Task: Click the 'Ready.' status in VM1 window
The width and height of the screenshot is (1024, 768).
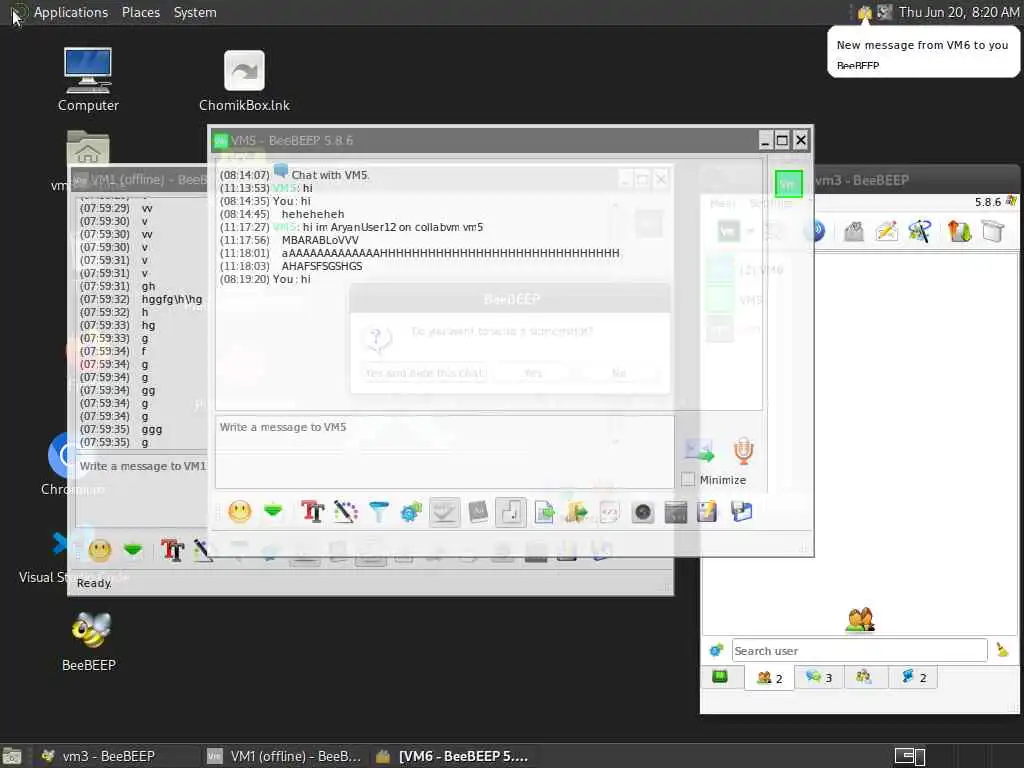Action: coord(94,583)
